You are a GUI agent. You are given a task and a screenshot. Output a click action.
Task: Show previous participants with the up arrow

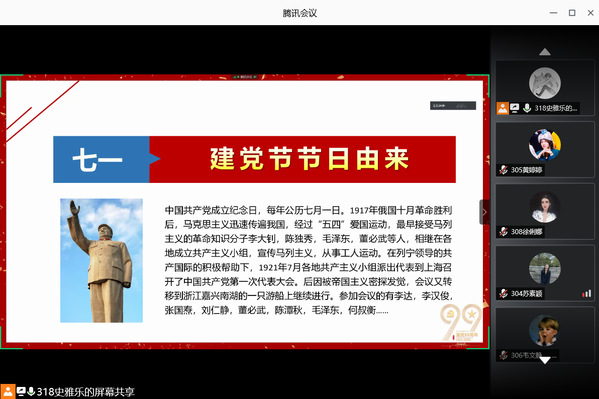tap(545, 52)
